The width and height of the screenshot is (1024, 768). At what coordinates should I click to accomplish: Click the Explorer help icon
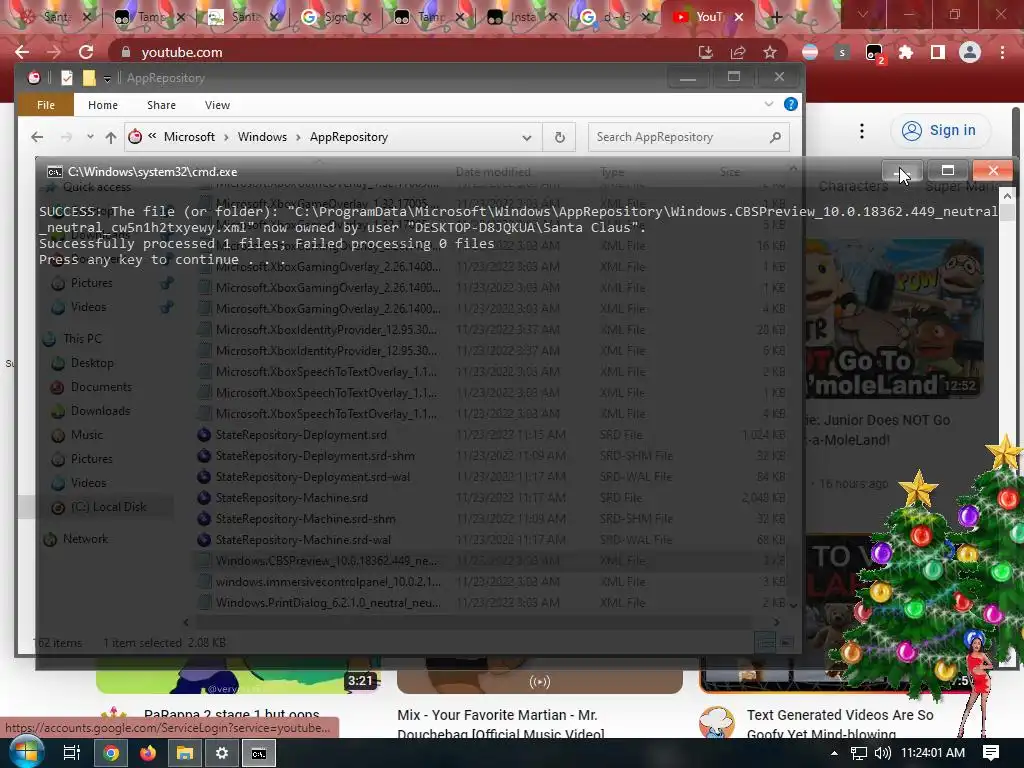pos(790,104)
